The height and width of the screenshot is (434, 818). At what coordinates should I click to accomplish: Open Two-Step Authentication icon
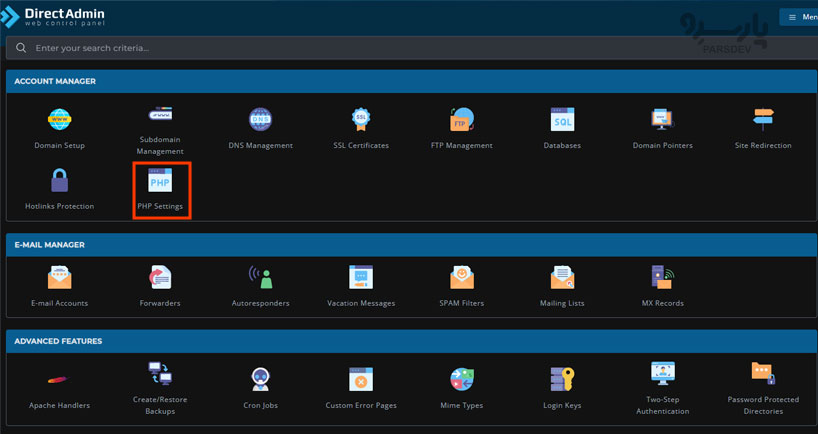pos(663,373)
